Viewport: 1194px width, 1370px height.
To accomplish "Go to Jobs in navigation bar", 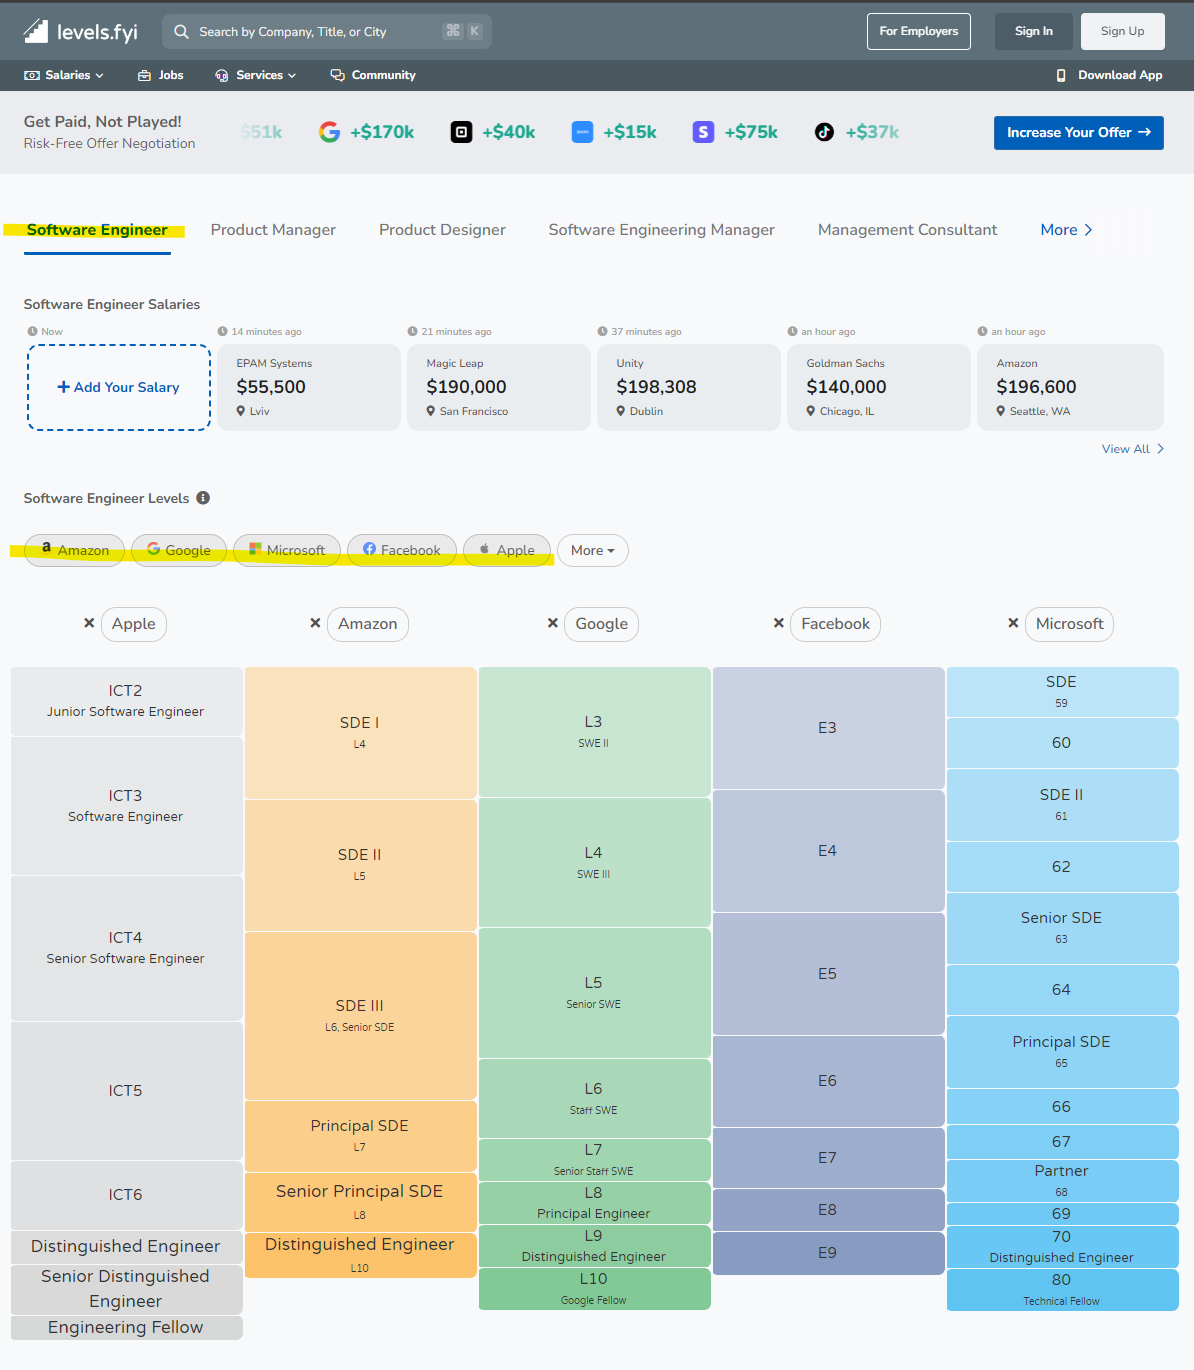I will (x=161, y=75).
